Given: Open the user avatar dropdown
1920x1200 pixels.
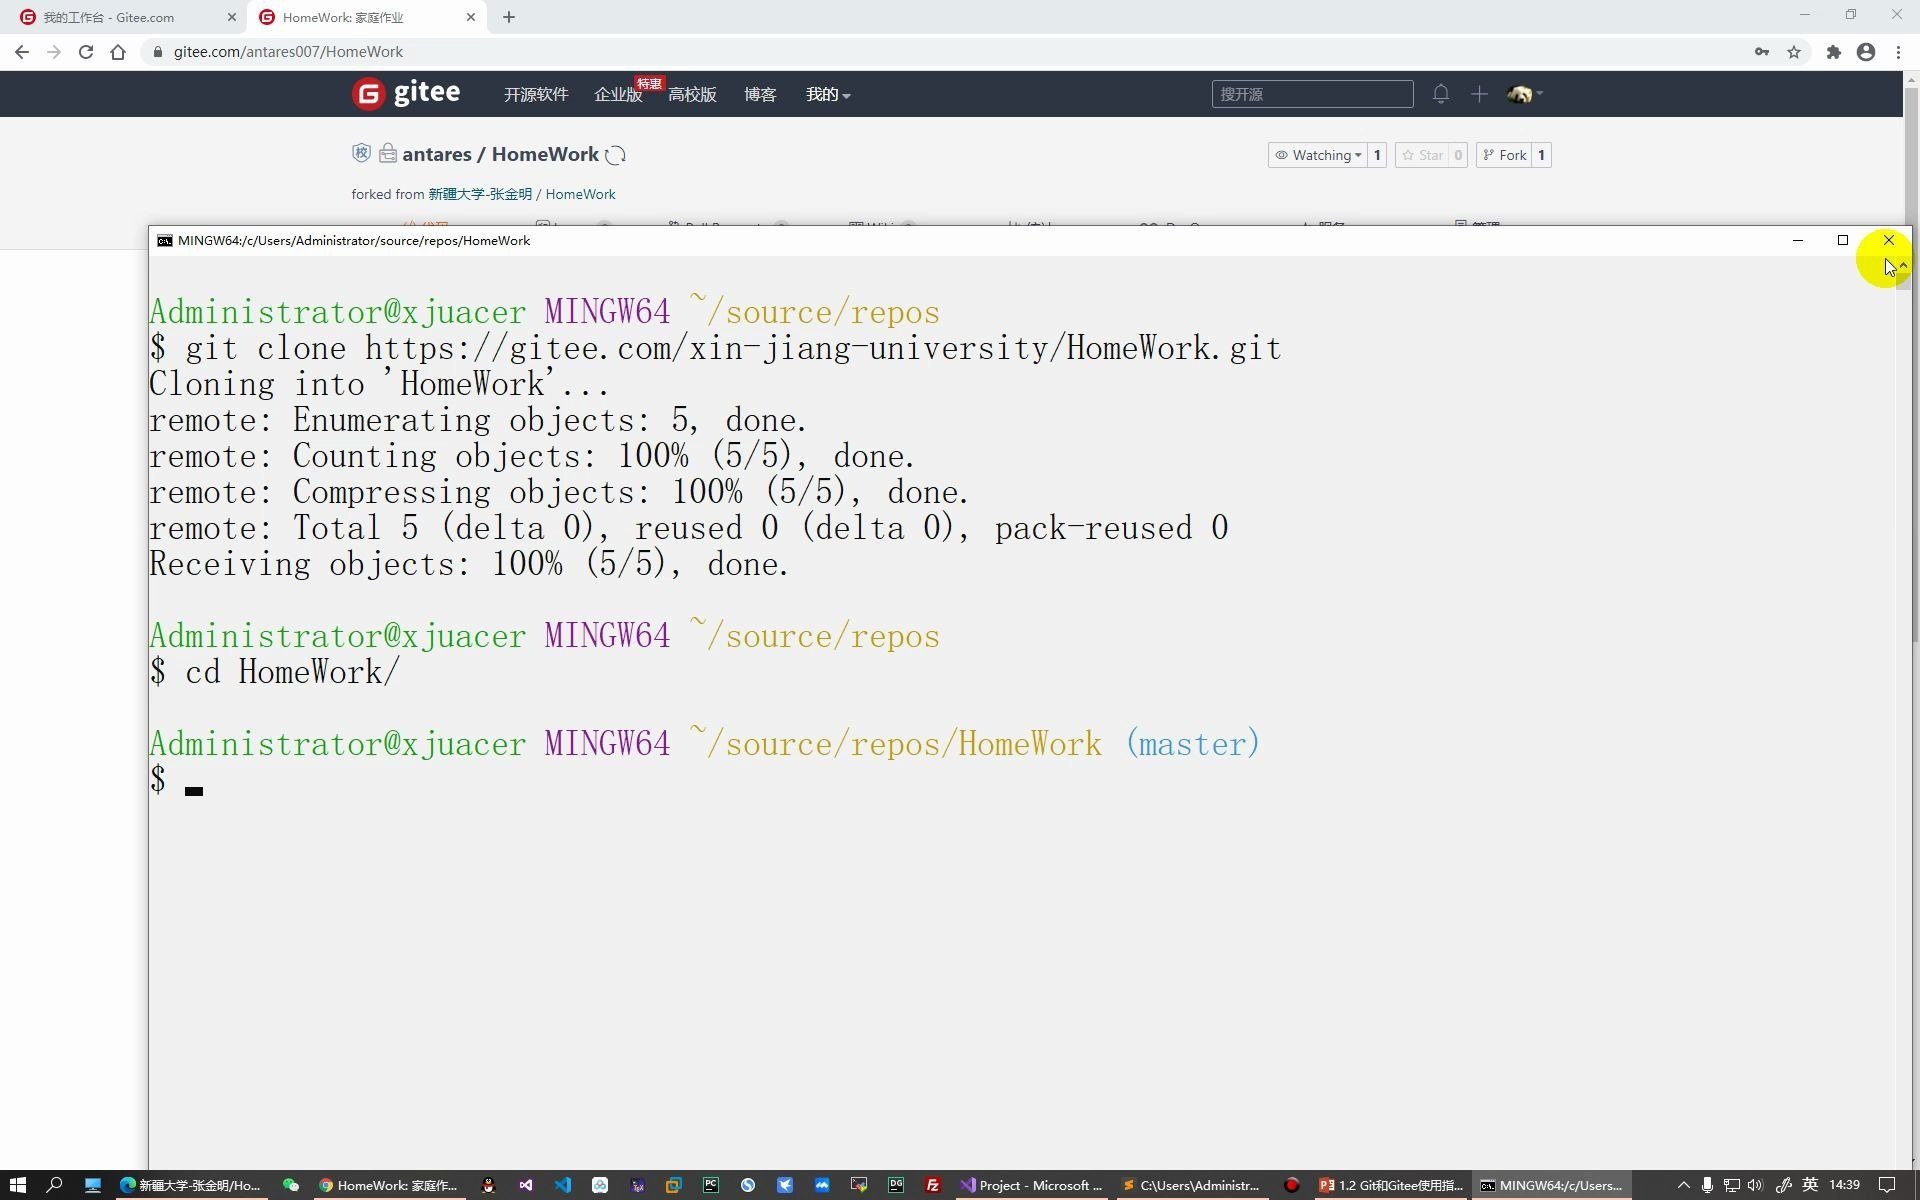Looking at the screenshot, I should (1525, 94).
